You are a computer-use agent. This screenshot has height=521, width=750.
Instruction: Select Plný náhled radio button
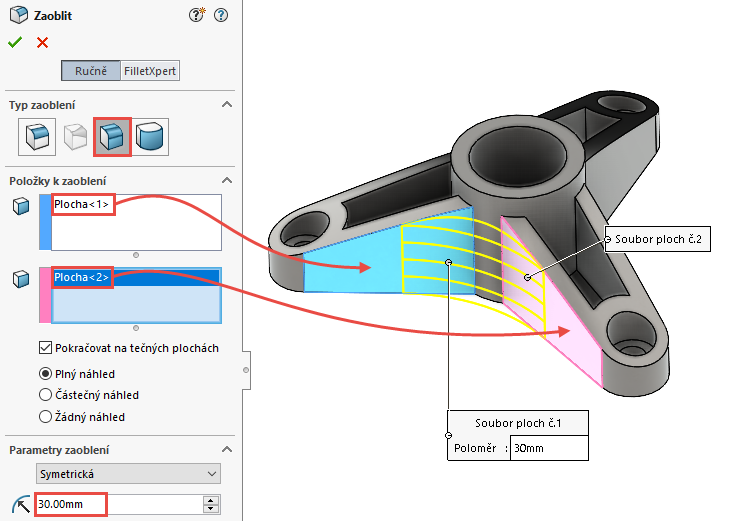tap(45, 373)
